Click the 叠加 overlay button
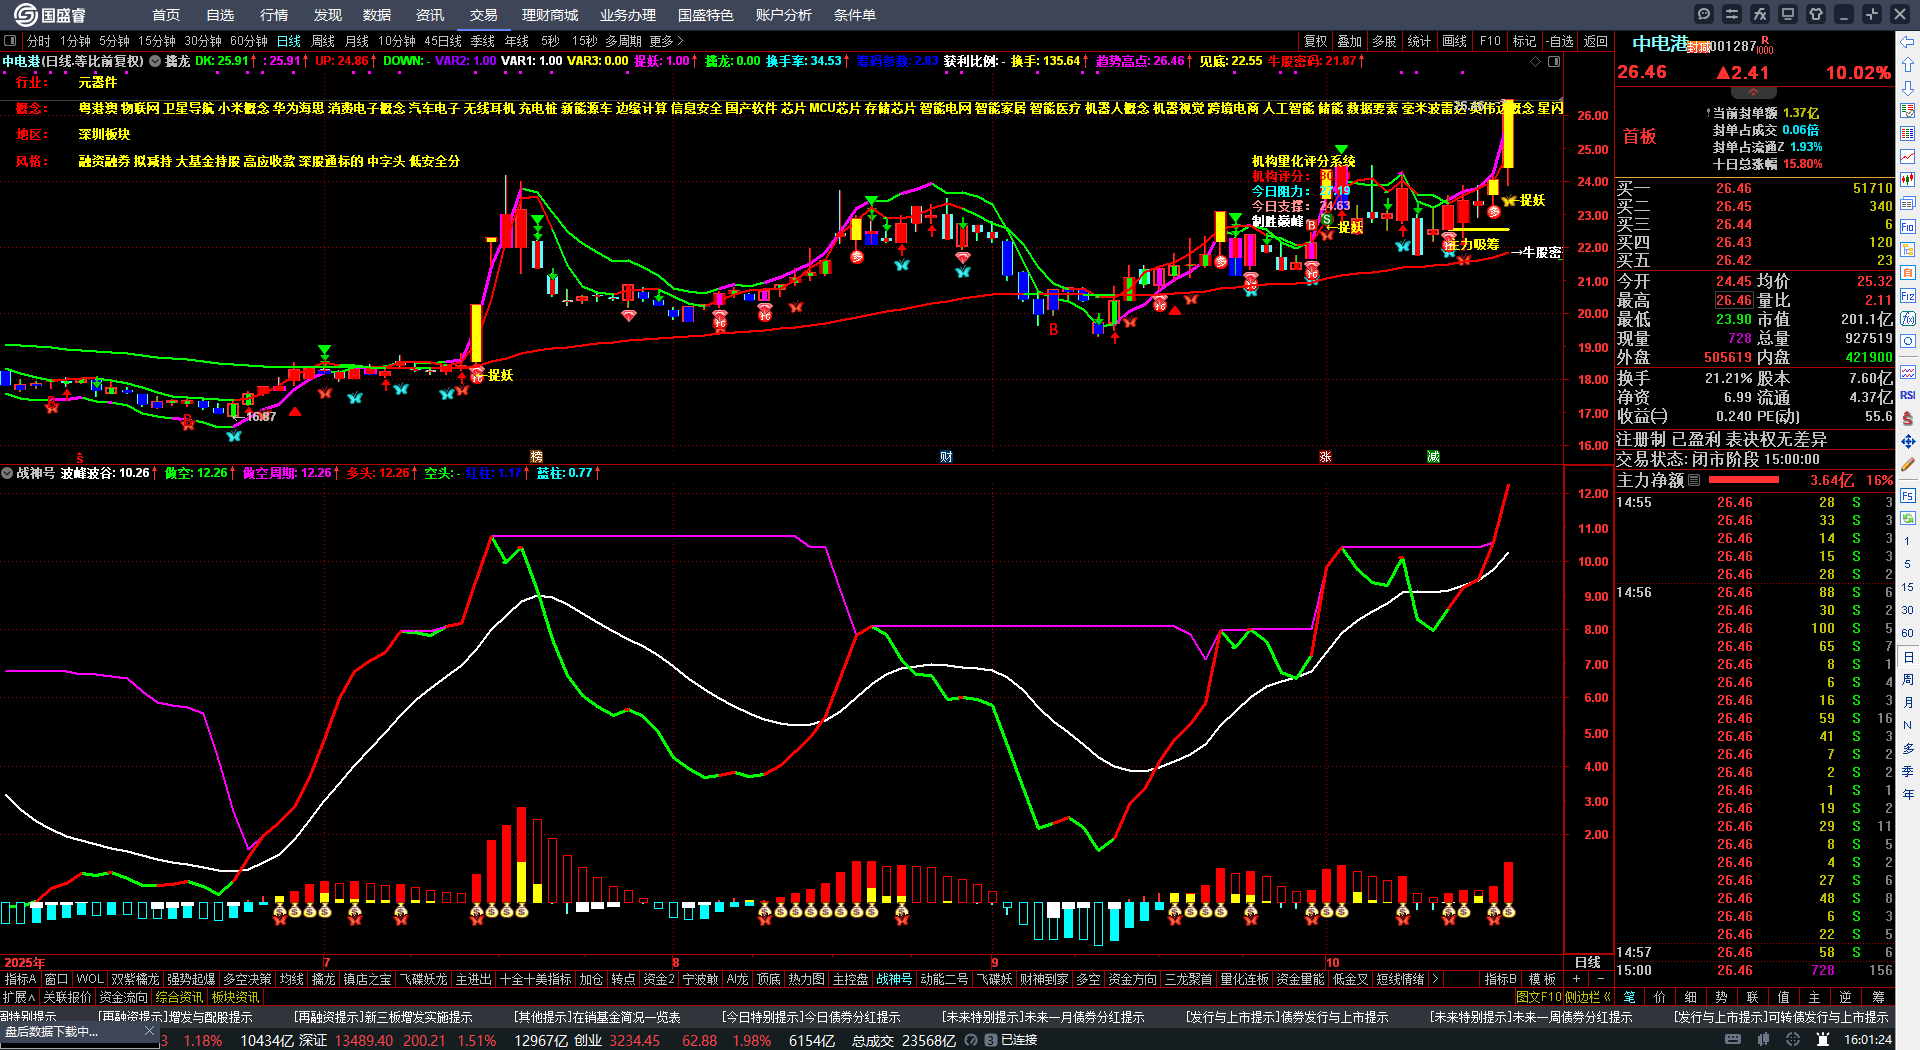The height and width of the screenshot is (1050, 1920). [x=1350, y=41]
